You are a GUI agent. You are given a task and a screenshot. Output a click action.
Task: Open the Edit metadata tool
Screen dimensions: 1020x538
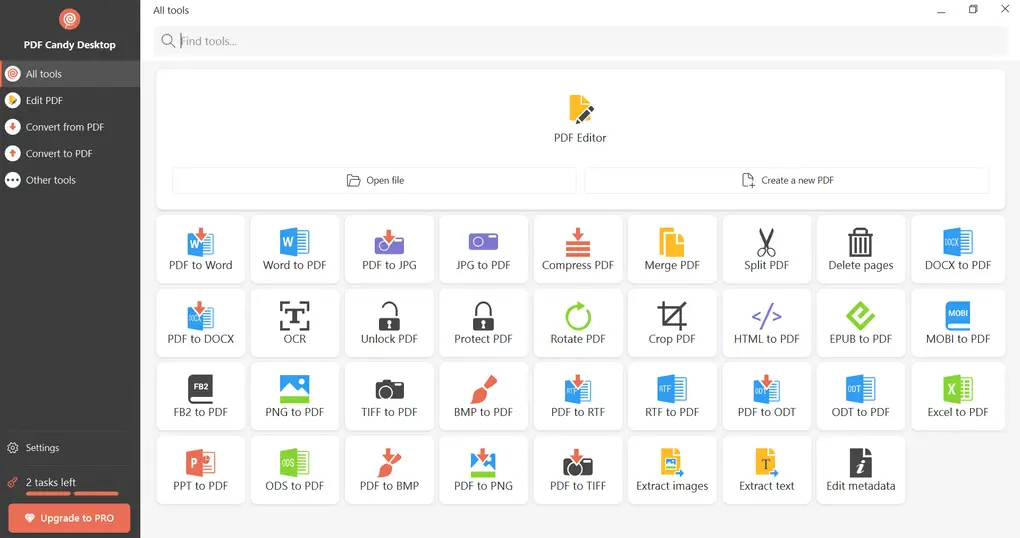[861, 470]
